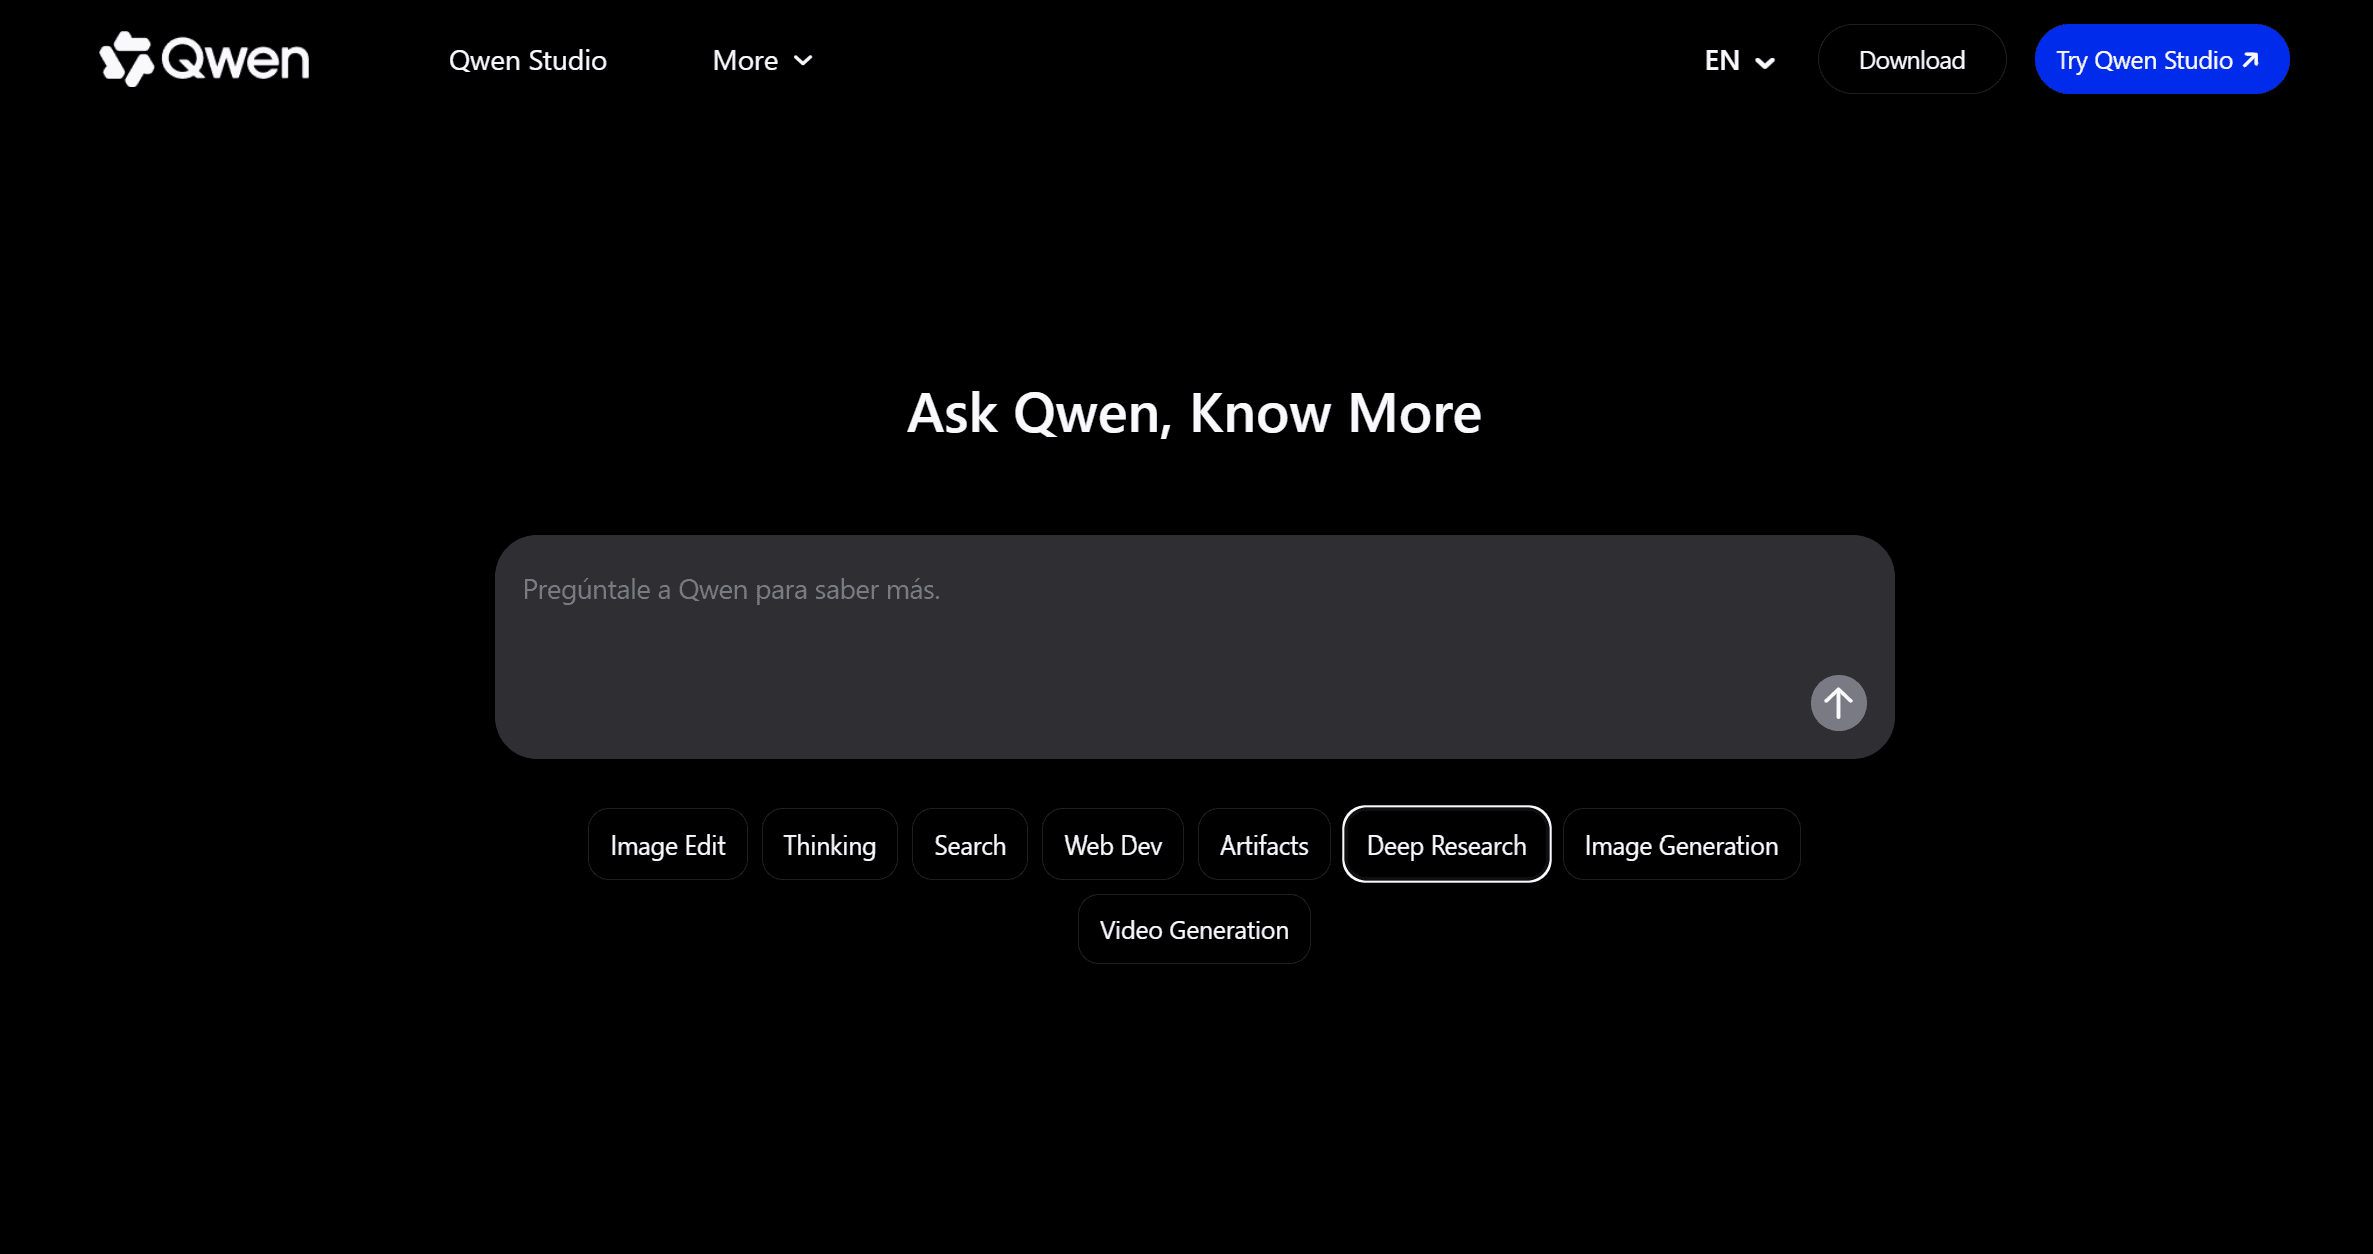Select the Artifacts chip

(x=1263, y=845)
